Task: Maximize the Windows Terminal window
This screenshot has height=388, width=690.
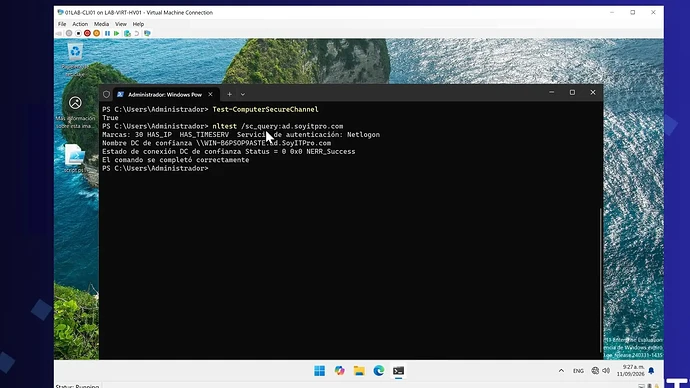Action: tap(572, 92)
